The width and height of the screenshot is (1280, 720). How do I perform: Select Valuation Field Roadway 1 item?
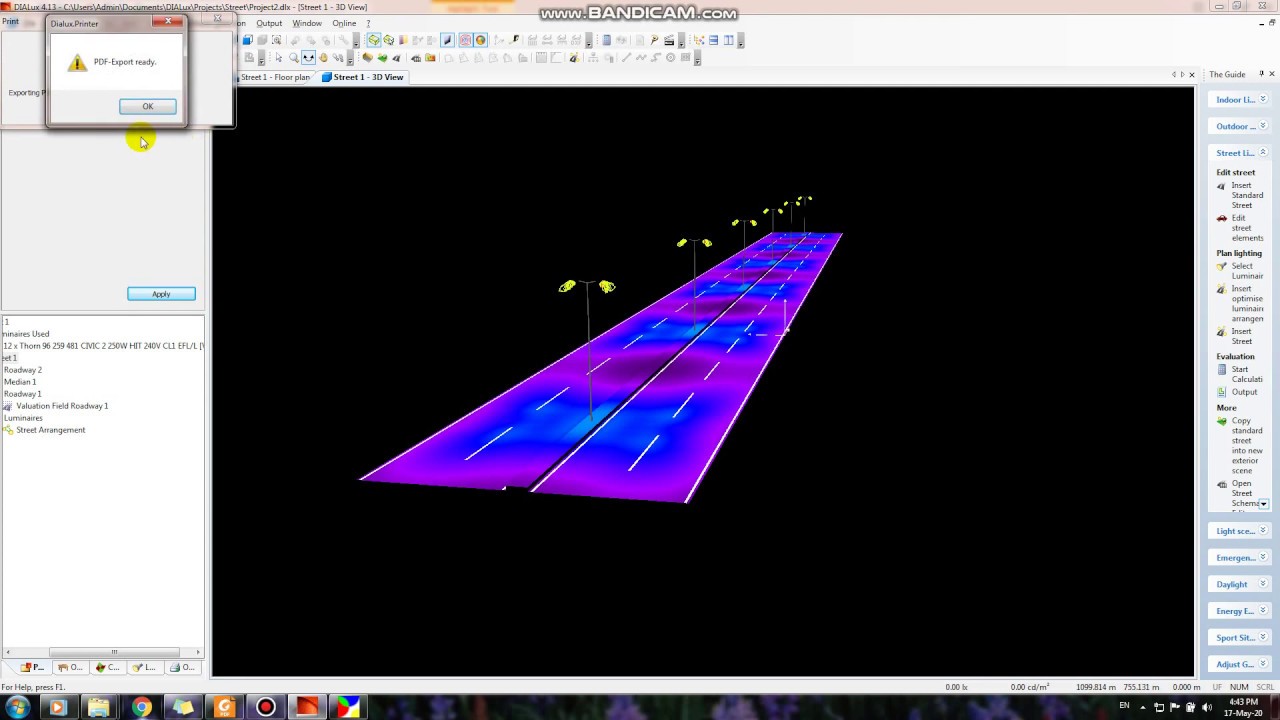(62, 406)
